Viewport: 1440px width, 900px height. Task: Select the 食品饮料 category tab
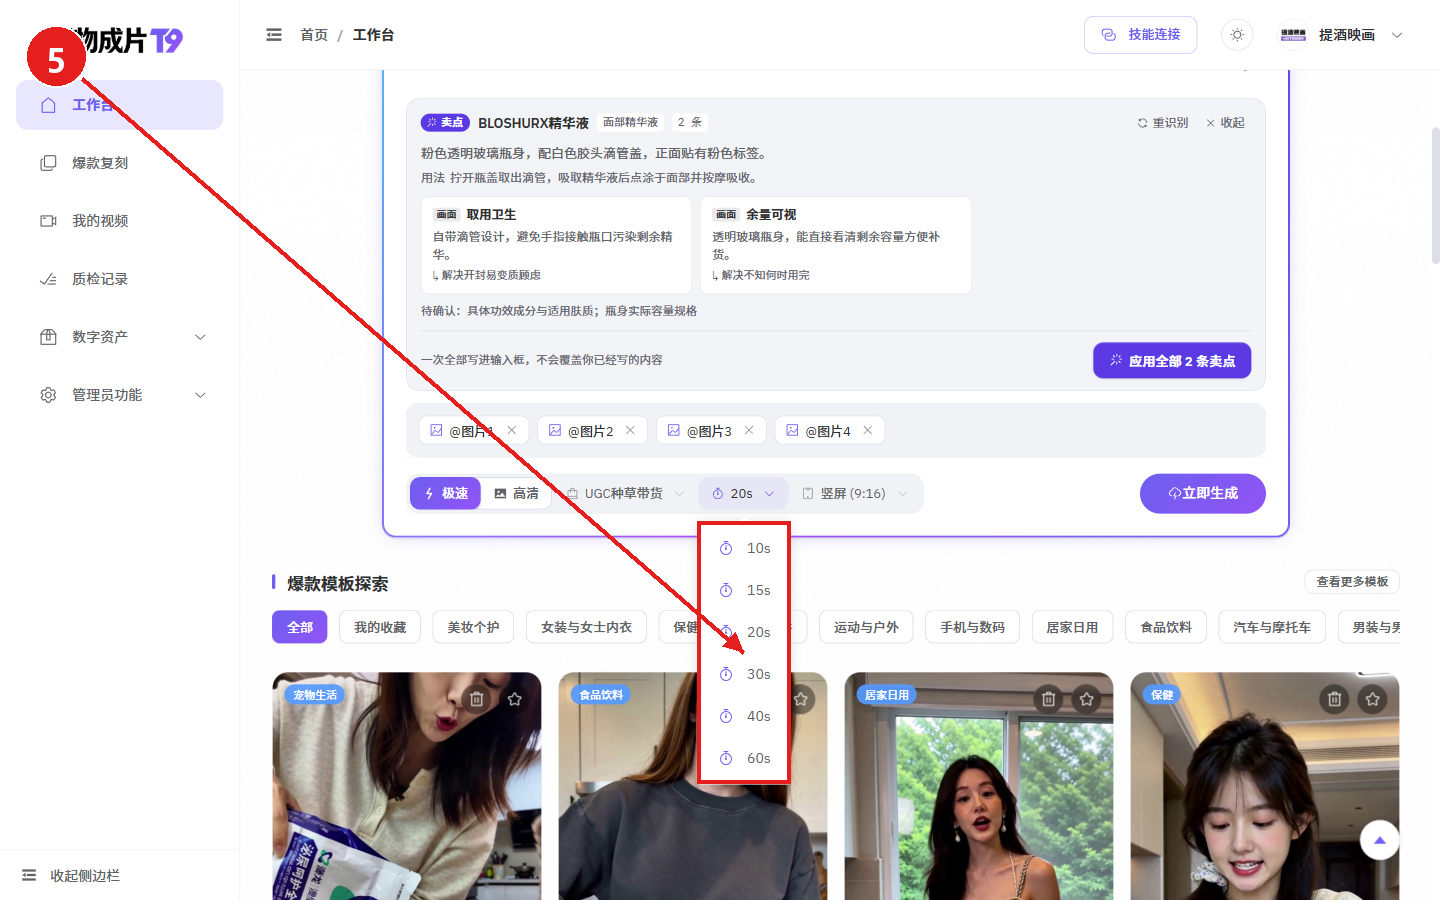click(1166, 628)
